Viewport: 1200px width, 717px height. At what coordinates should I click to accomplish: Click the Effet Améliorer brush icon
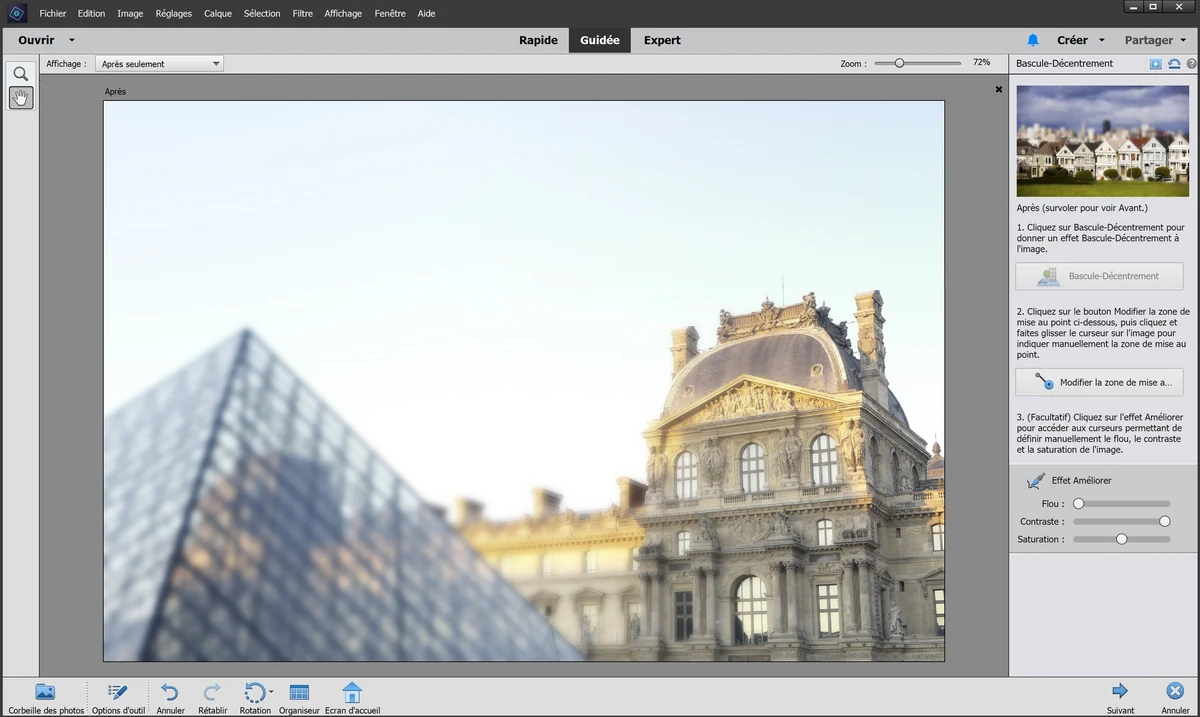pos(1036,481)
